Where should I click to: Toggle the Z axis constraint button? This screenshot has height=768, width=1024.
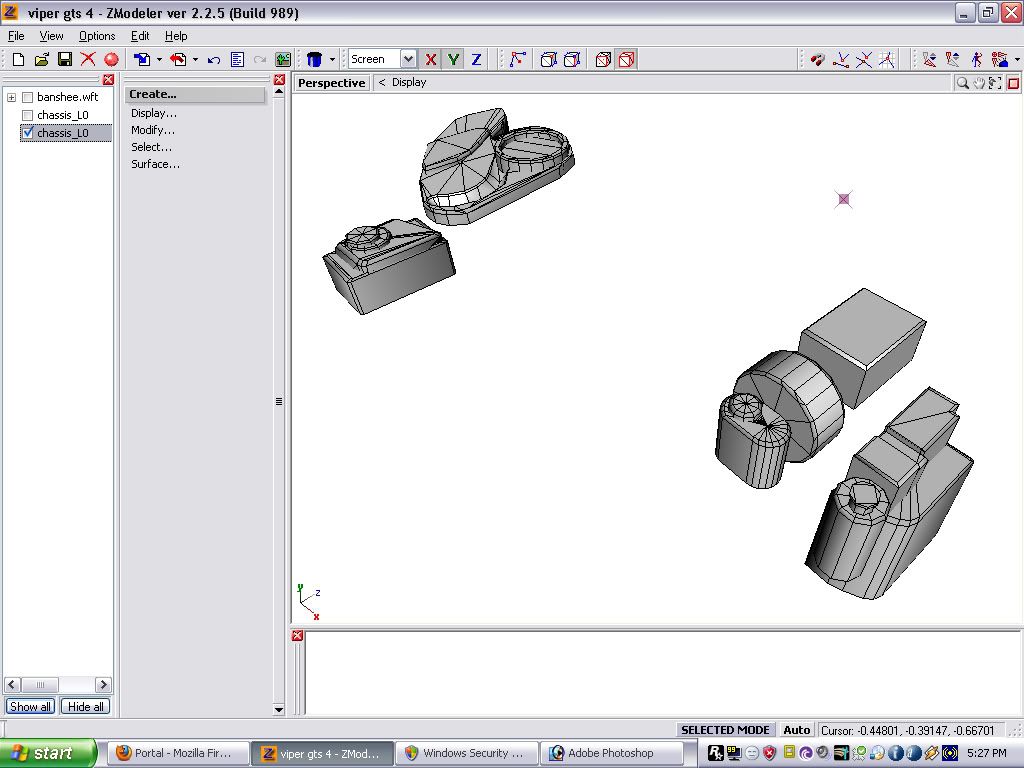[x=476, y=60]
